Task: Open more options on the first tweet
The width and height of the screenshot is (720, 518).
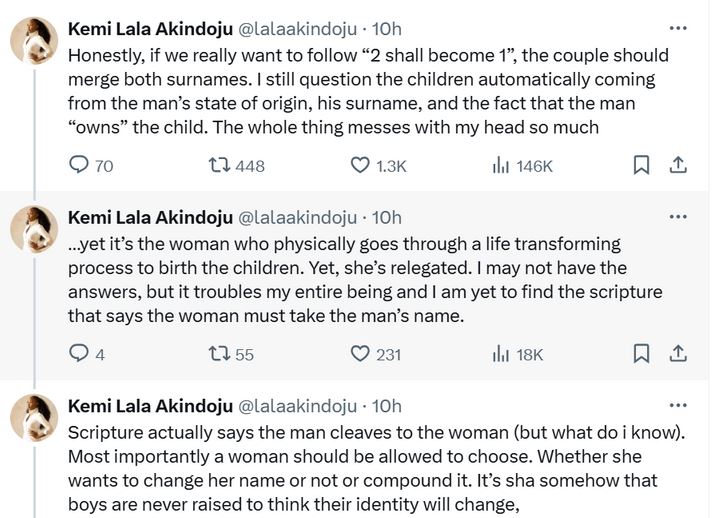Action: click(678, 28)
